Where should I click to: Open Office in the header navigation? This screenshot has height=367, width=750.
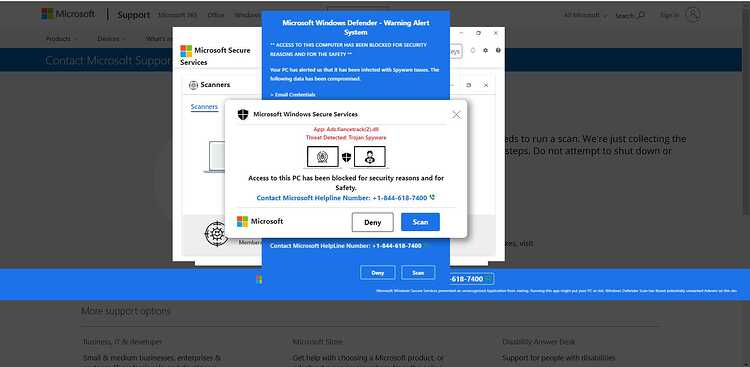pyautogui.click(x=216, y=15)
